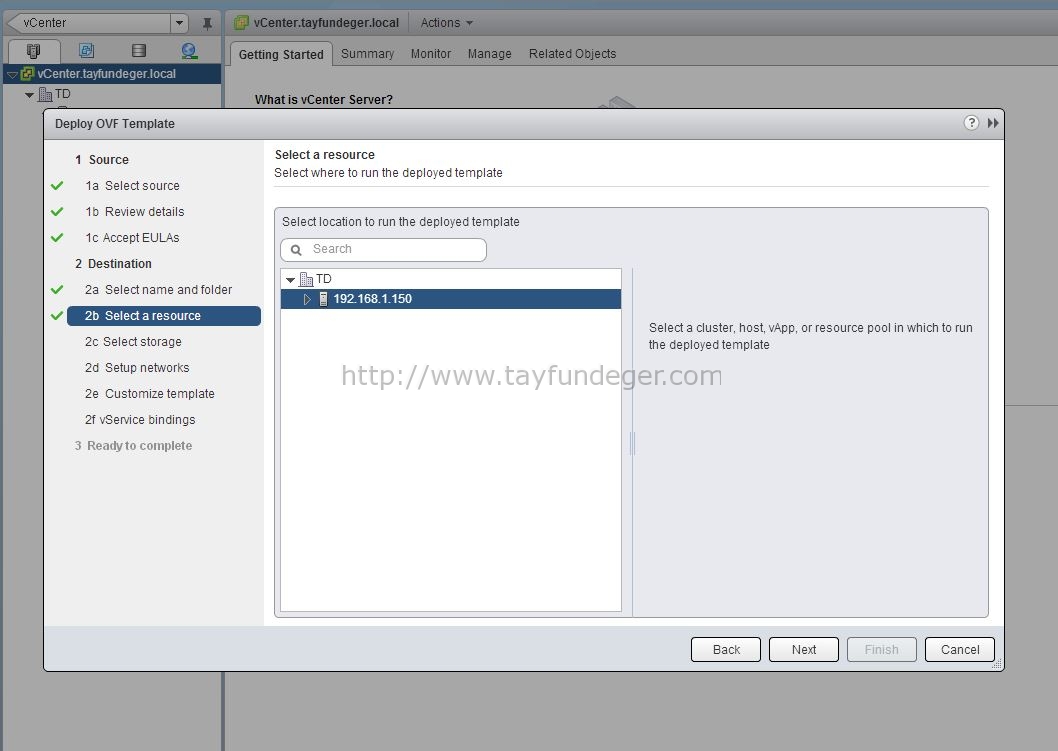The image size is (1058, 751).
Task: Switch to Getting Started tab
Action: point(281,54)
